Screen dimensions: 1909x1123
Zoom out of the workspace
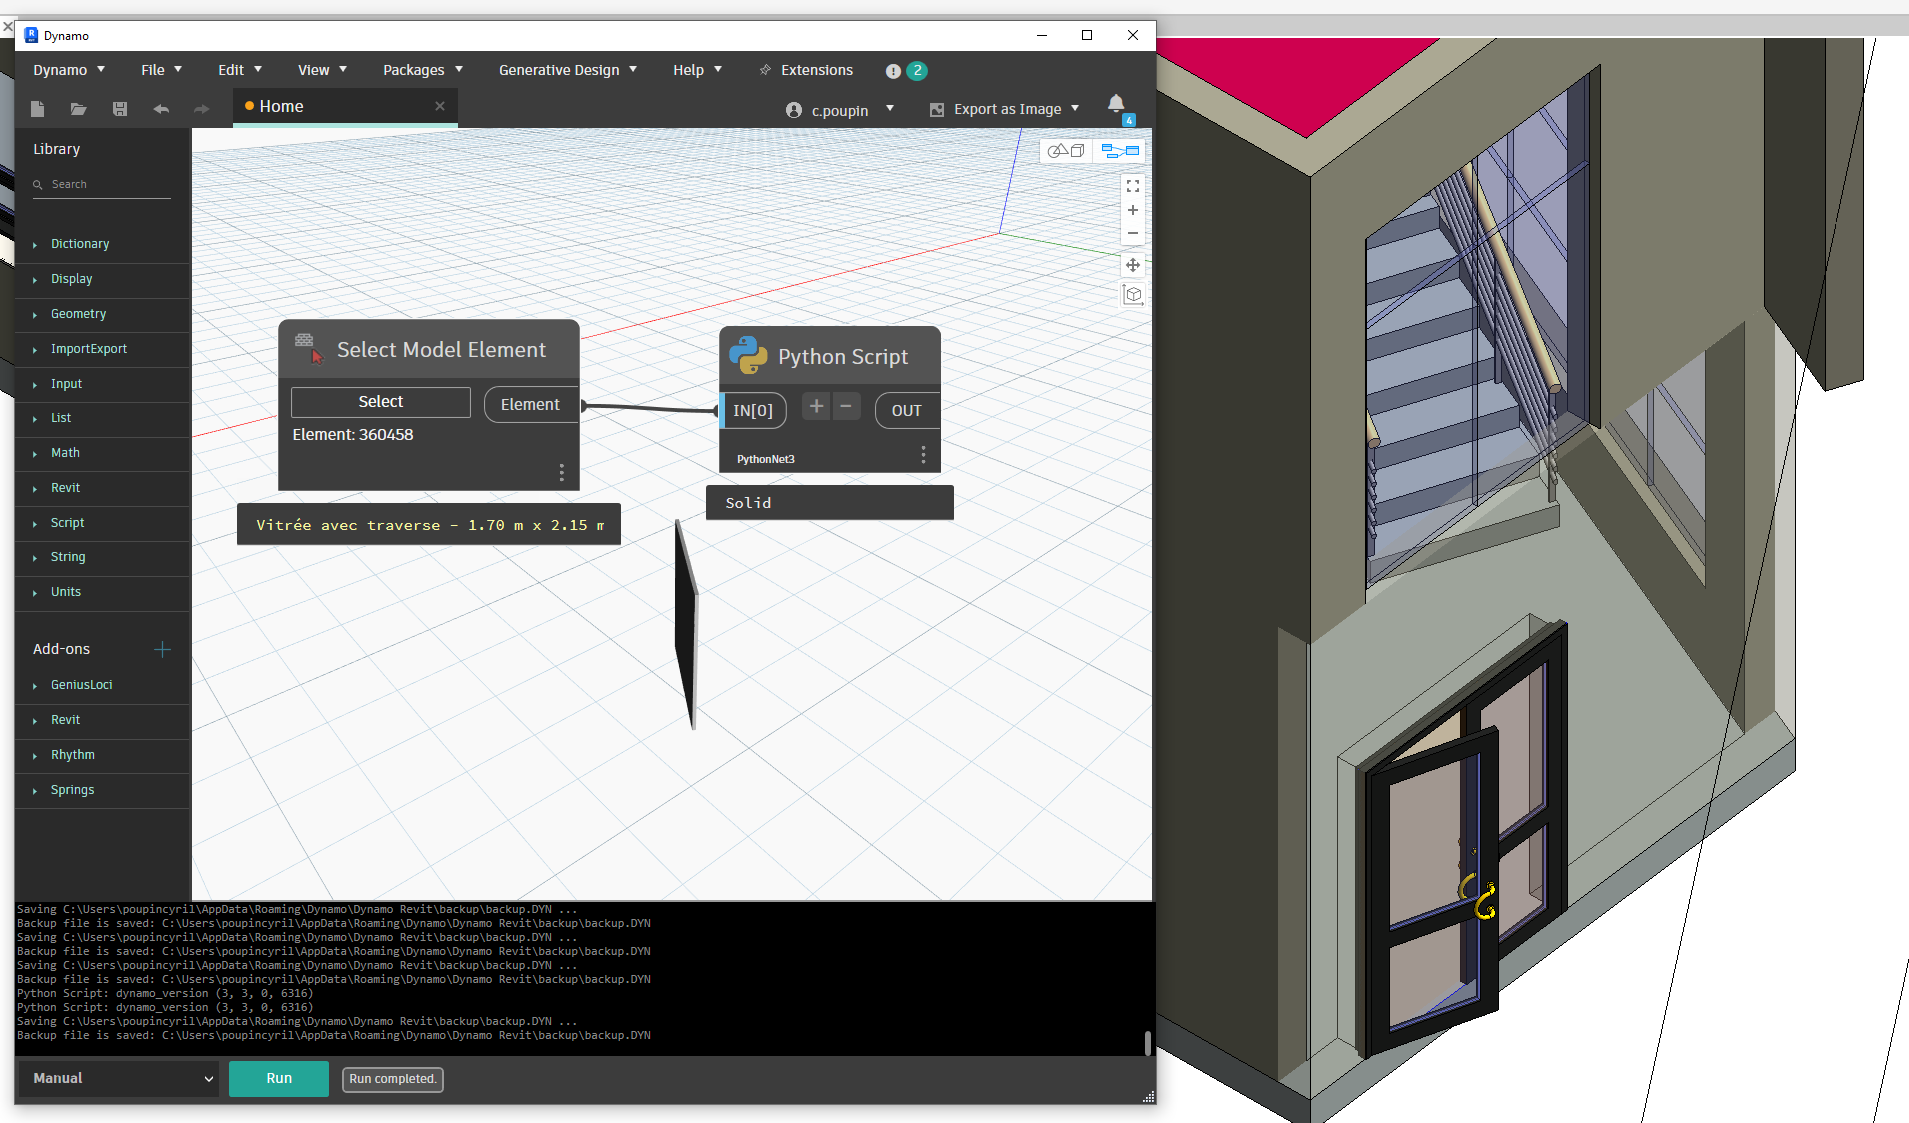tap(1133, 233)
